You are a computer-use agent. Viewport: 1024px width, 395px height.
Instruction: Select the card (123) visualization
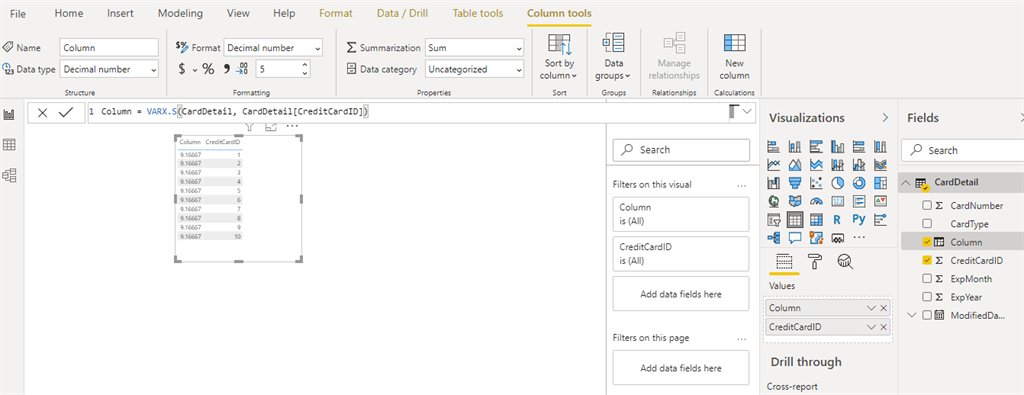click(x=838, y=201)
